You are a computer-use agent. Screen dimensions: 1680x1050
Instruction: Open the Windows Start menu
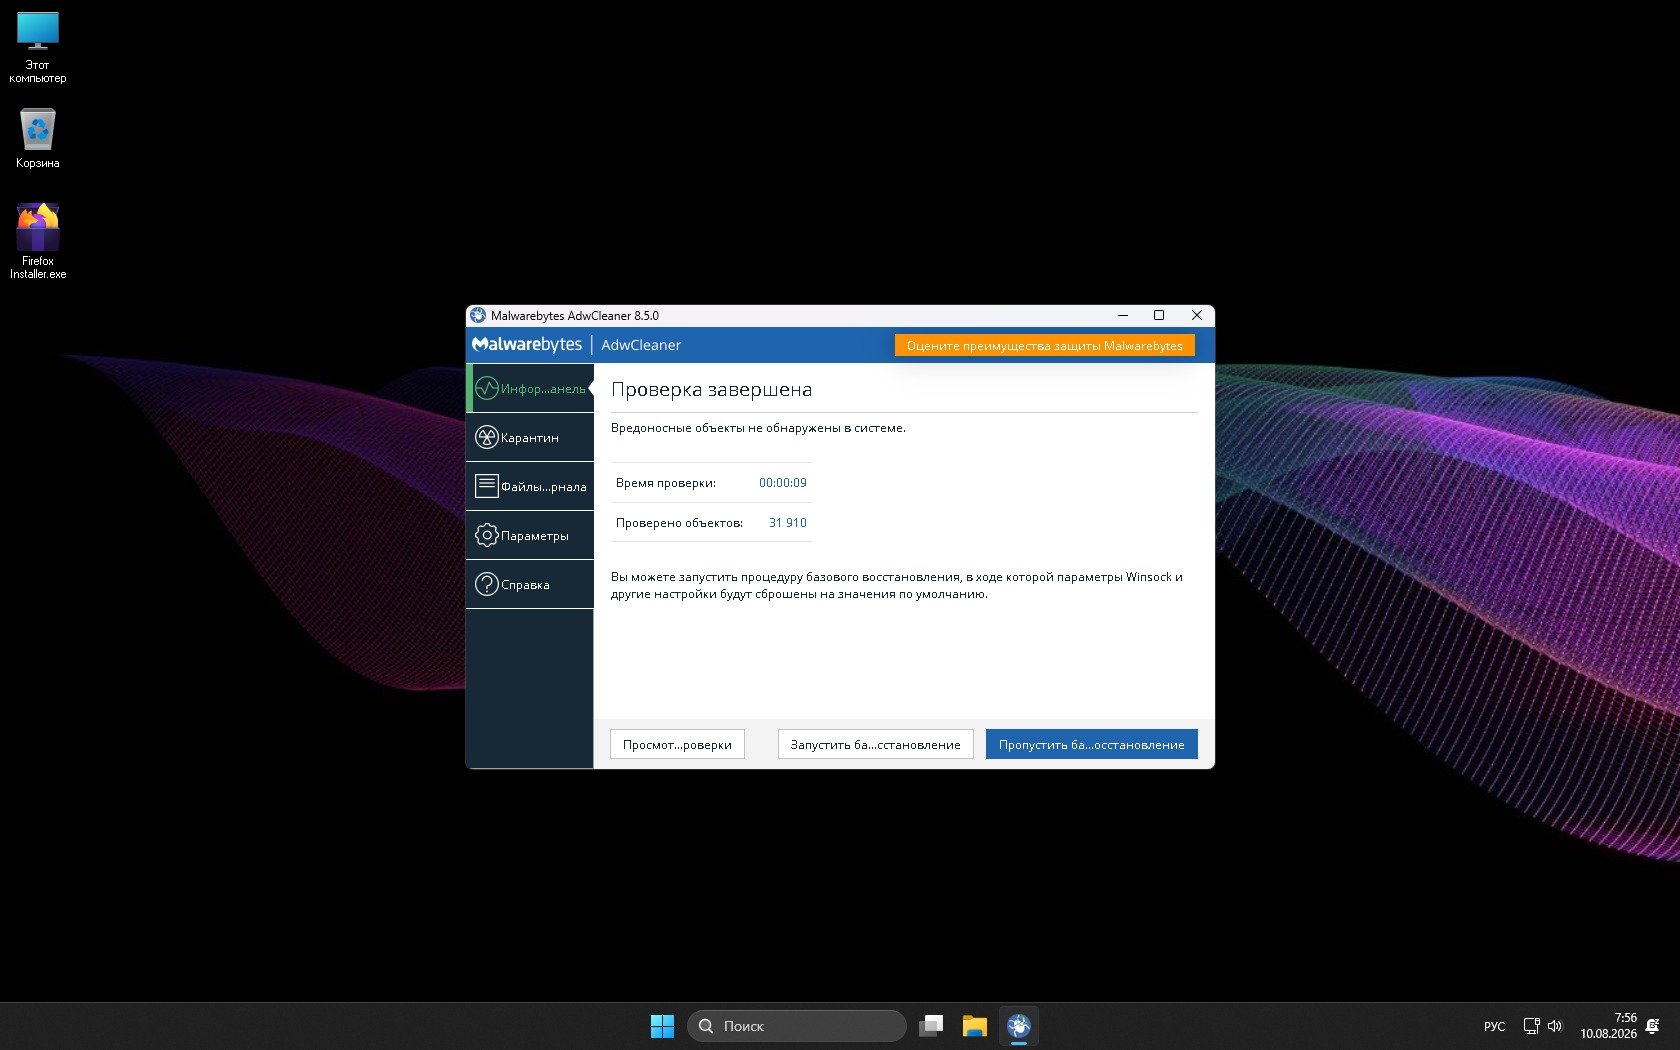(662, 1026)
